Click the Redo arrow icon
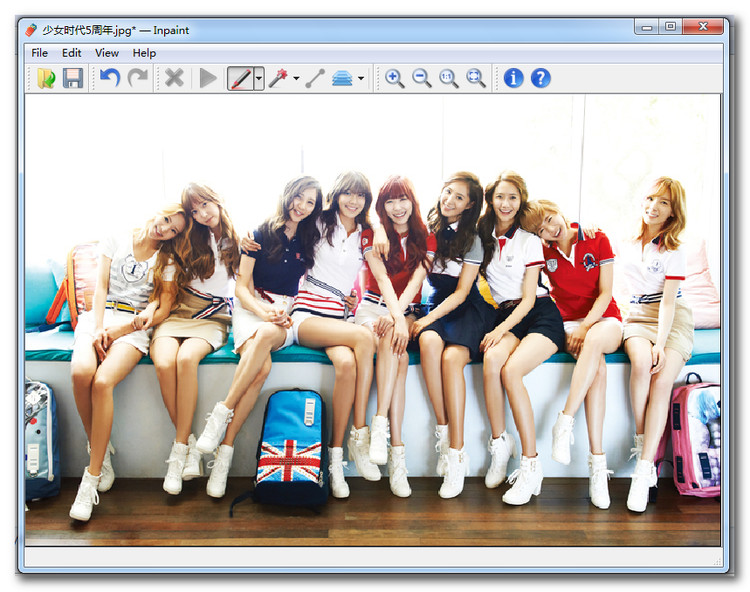This screenshot has width=750, height=592. click(x=138, y=78)
